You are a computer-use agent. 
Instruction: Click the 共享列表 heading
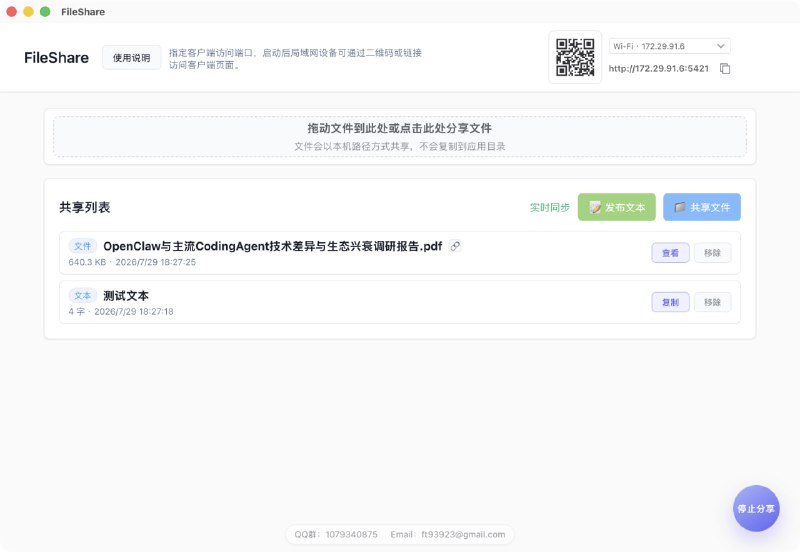(x=85, y=207)
